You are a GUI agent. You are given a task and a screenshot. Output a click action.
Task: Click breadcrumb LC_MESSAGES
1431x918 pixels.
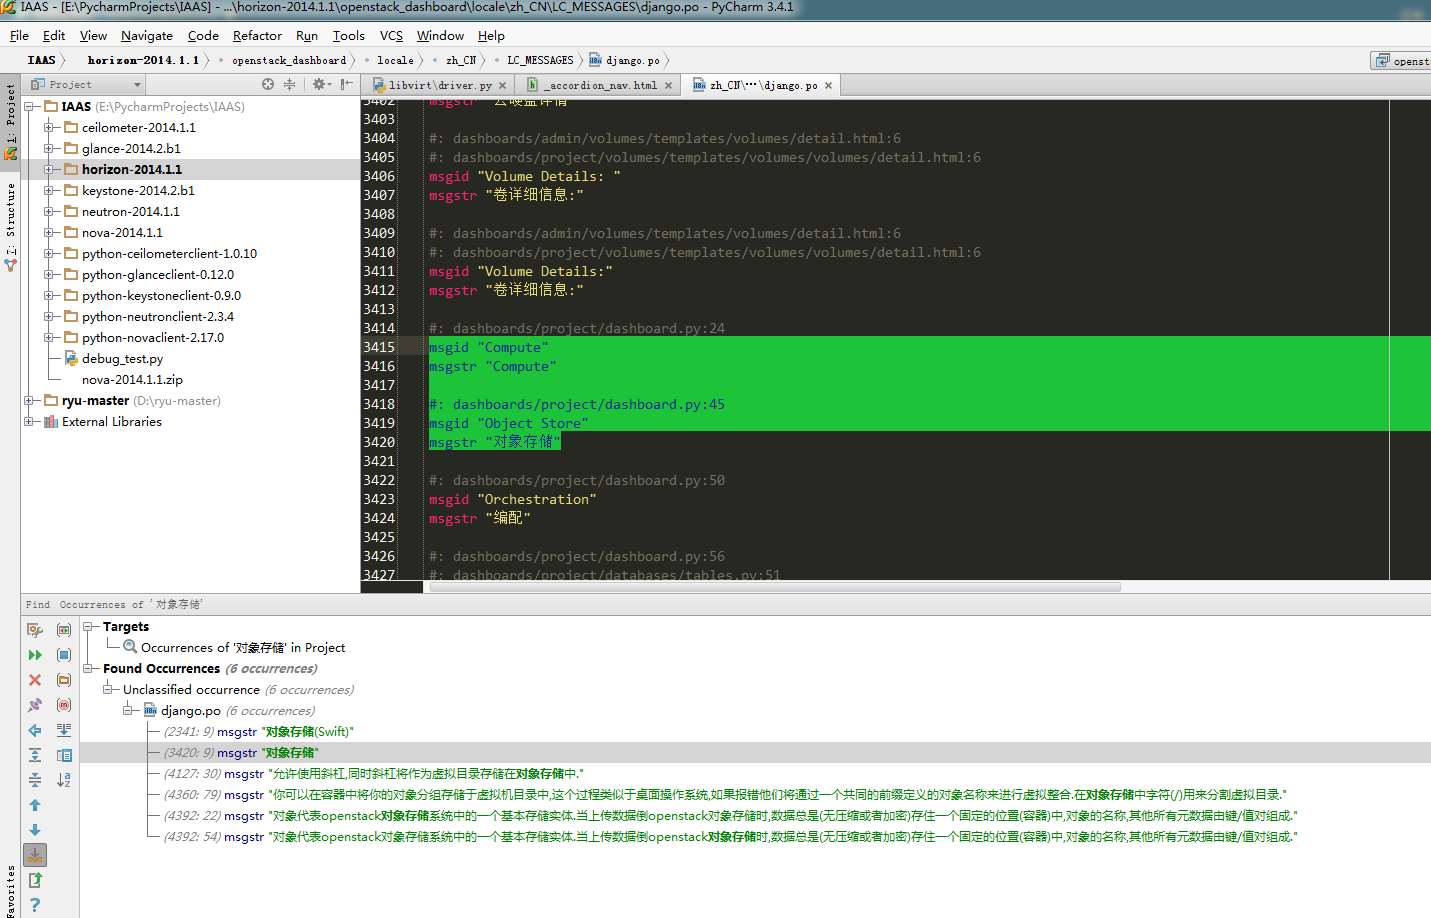[540, 60]
